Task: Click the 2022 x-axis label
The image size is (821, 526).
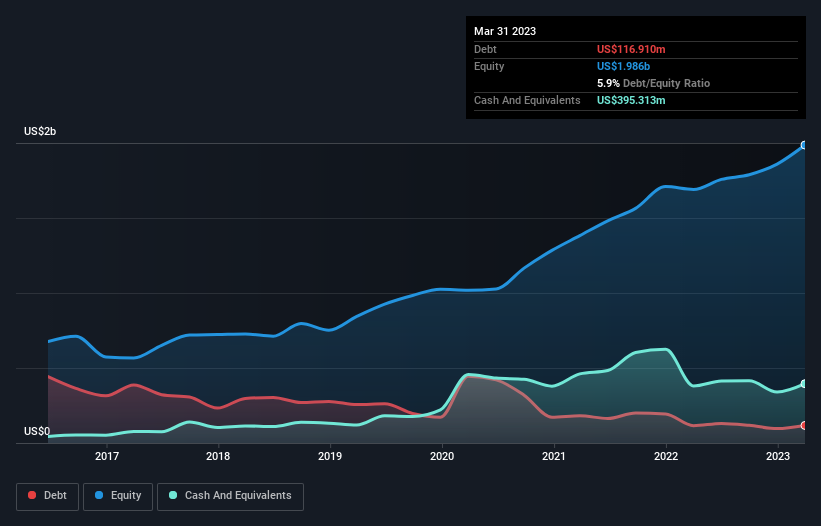Action: pyautogui.click(x=666, y=456)
